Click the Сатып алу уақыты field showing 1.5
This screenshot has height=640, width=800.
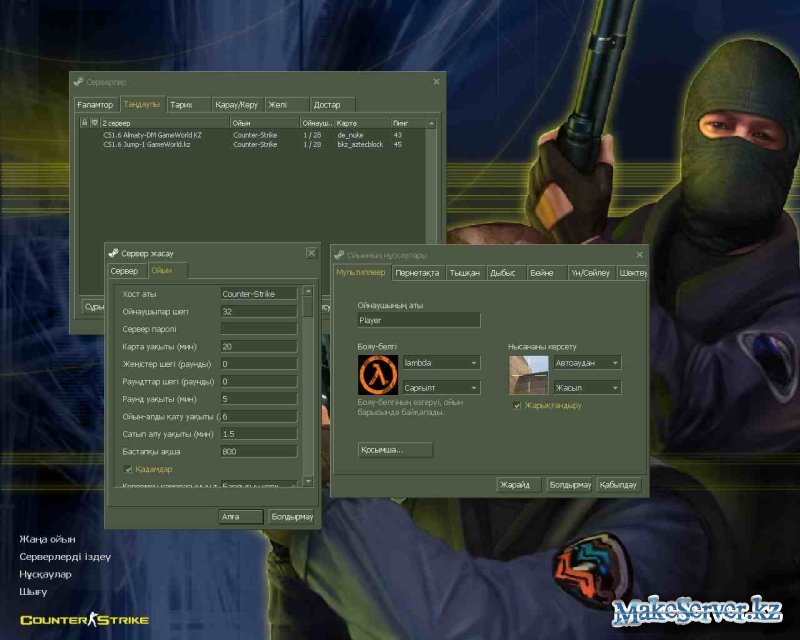point(259,434)
